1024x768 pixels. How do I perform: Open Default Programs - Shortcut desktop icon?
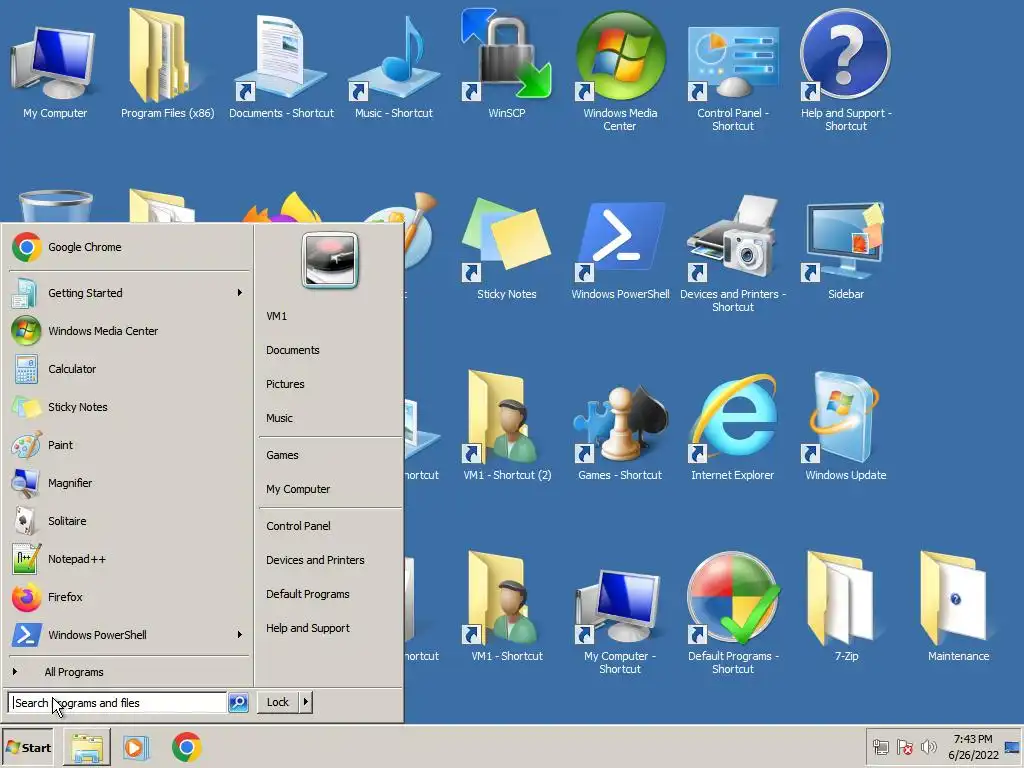pyautogui.click(x=733, y=614)
